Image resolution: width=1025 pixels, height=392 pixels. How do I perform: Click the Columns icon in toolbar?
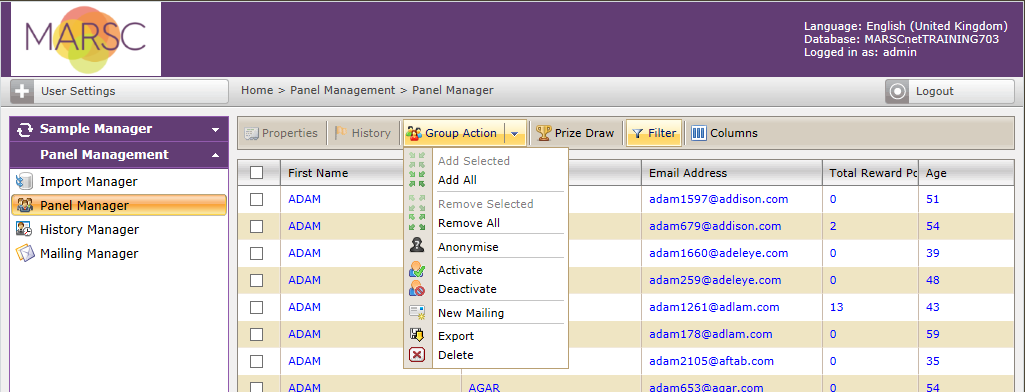(699, 133)
